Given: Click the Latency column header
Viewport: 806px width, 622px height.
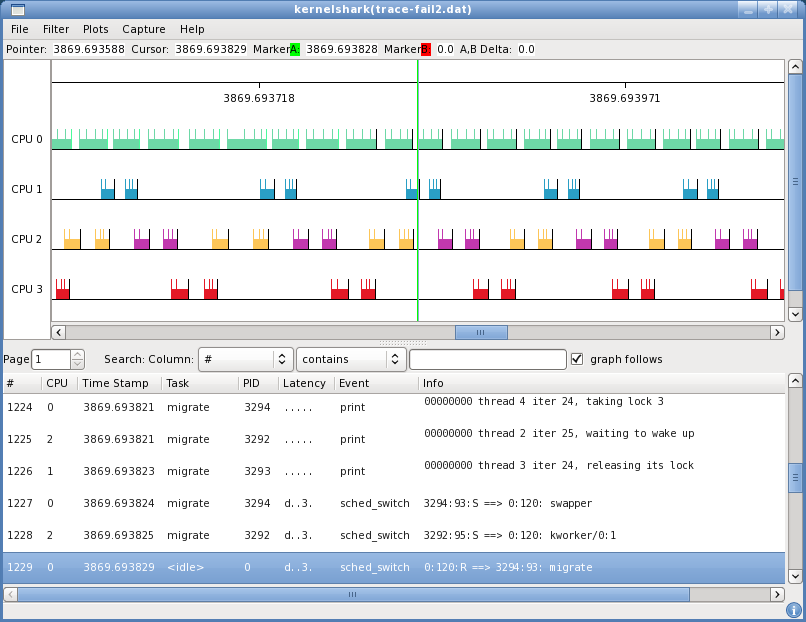Looking at the screenshot, I should point(304,383).
